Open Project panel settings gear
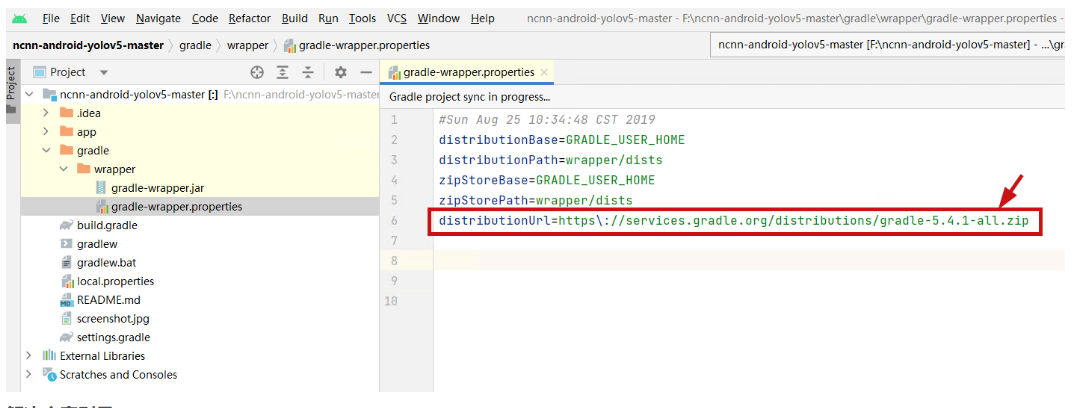This screenshot has height=408, width=1080. coord(340,72)
